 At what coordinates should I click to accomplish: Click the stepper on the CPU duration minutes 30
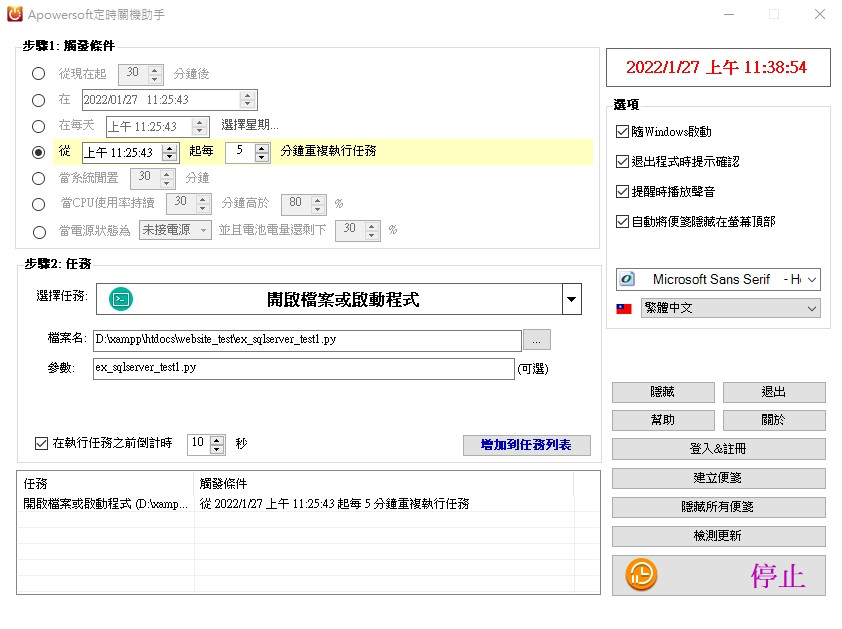point(203,204)
